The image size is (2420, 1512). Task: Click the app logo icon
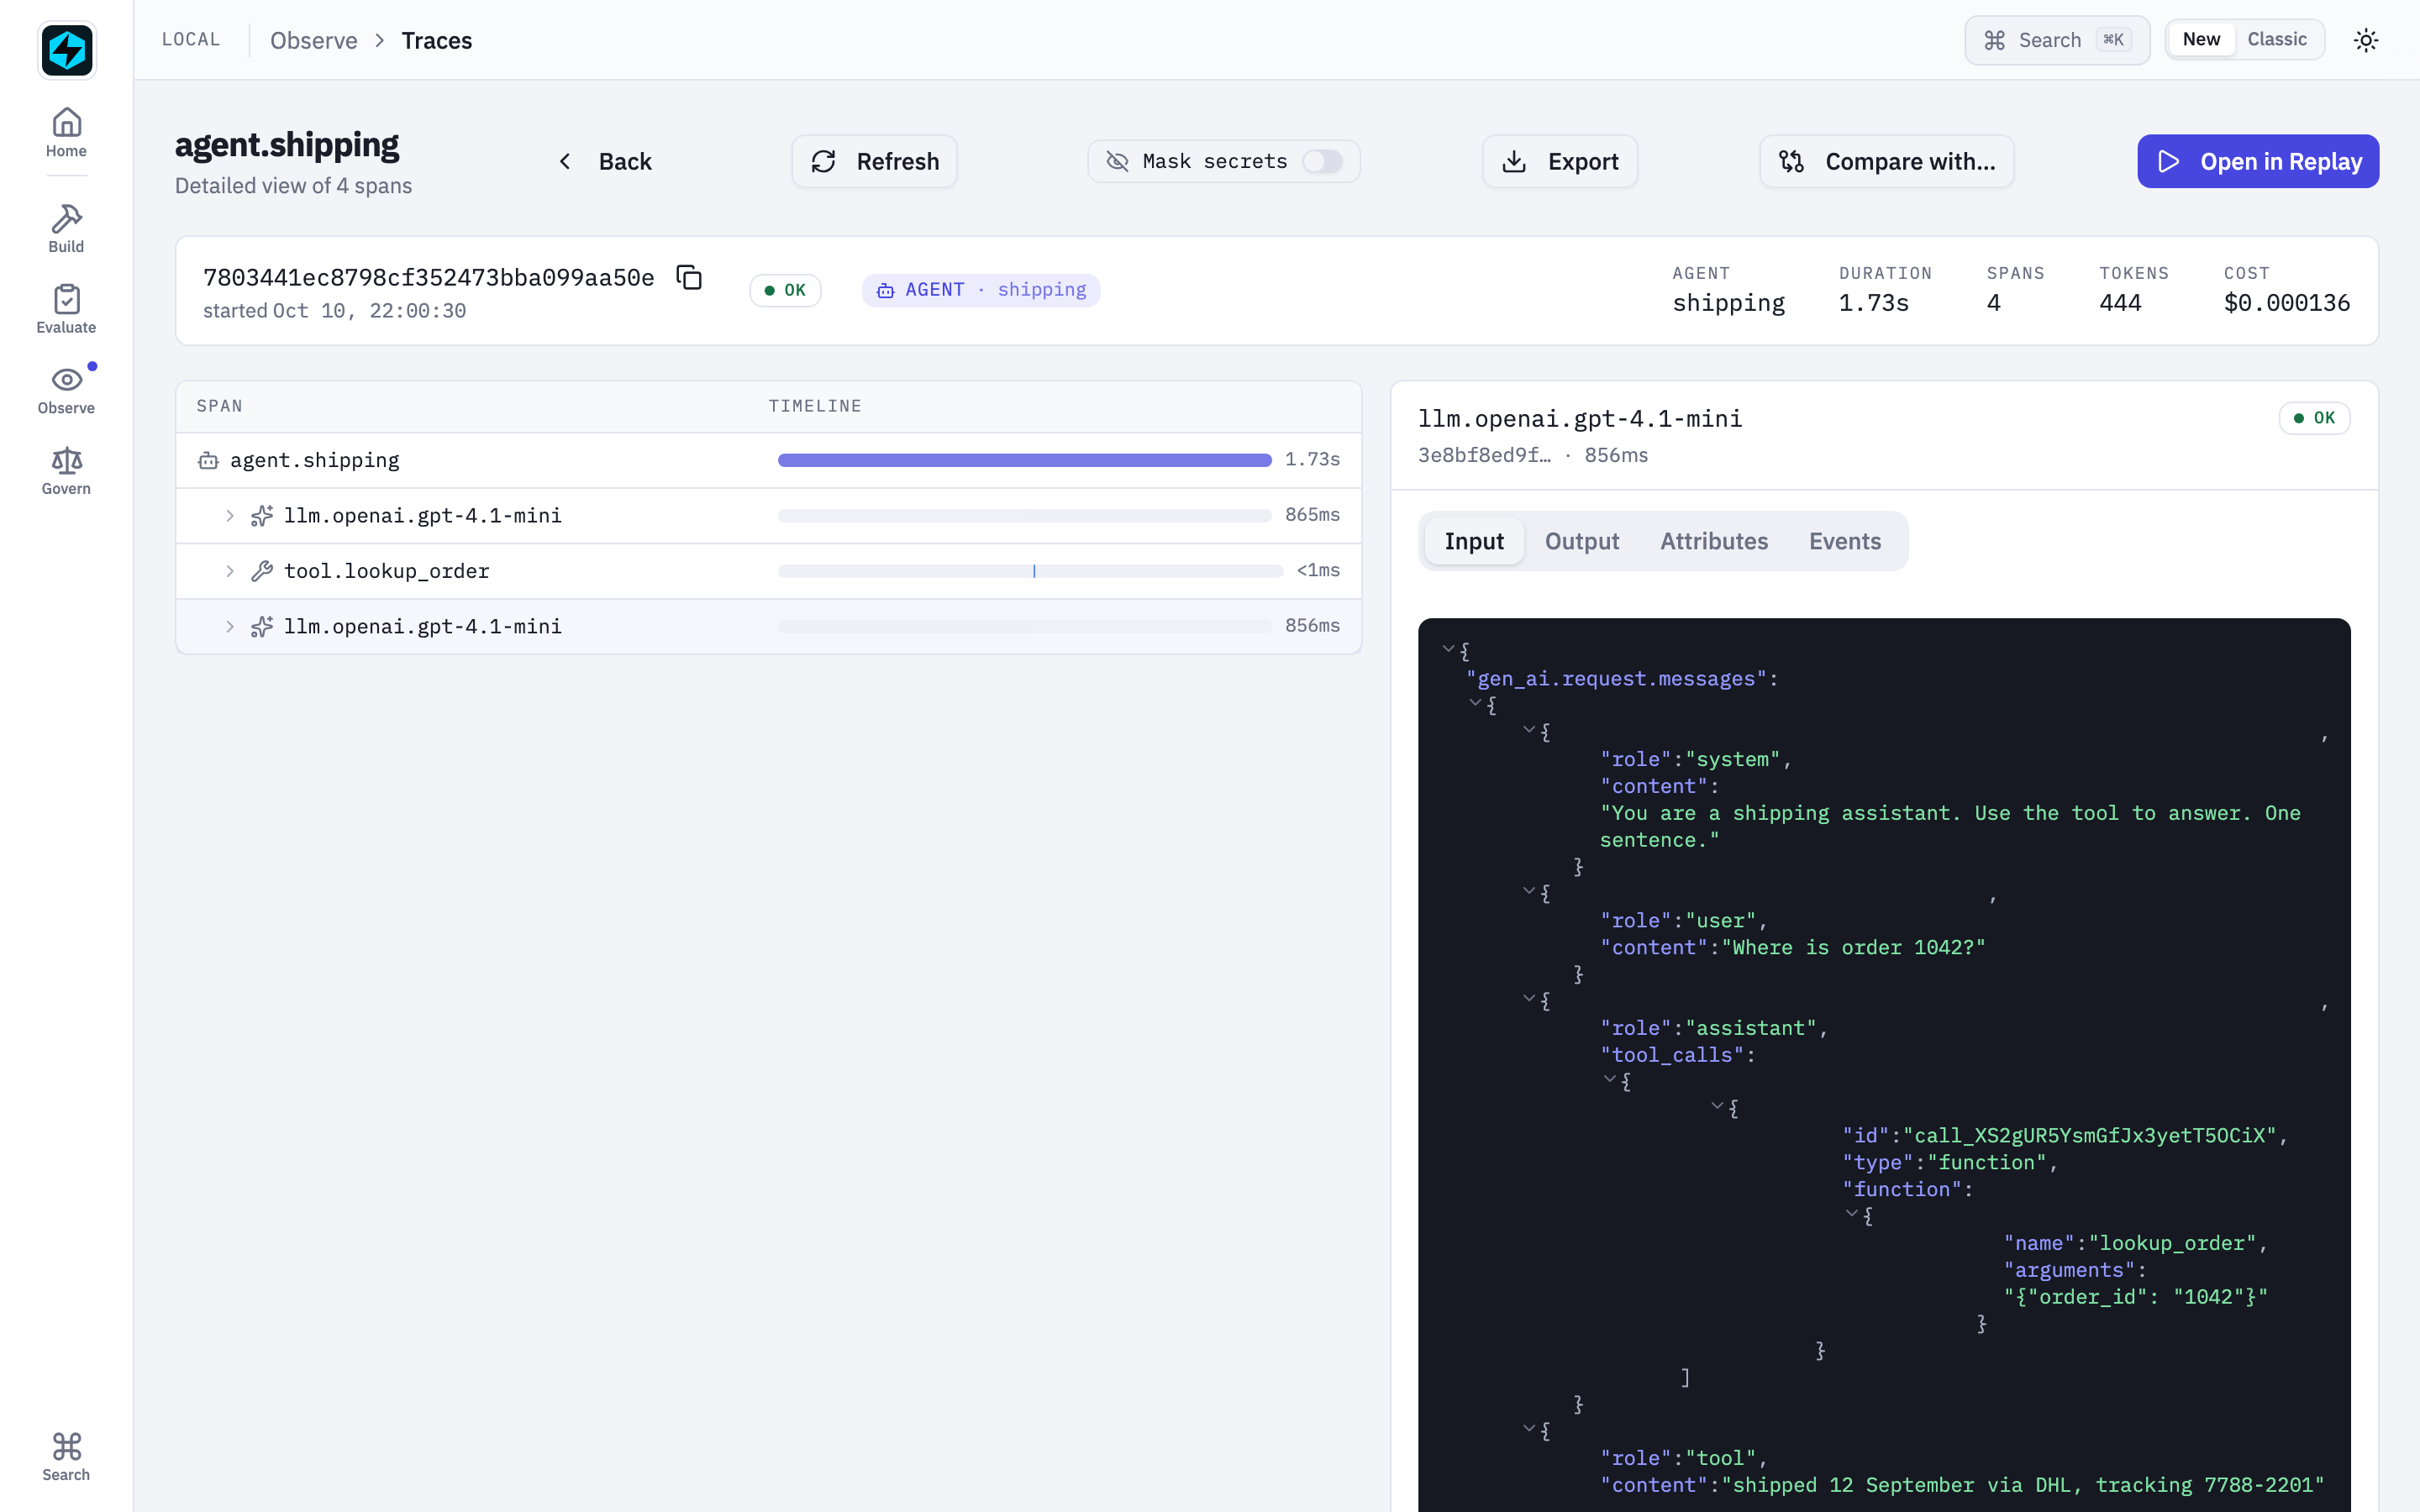[x=67, y=49]
